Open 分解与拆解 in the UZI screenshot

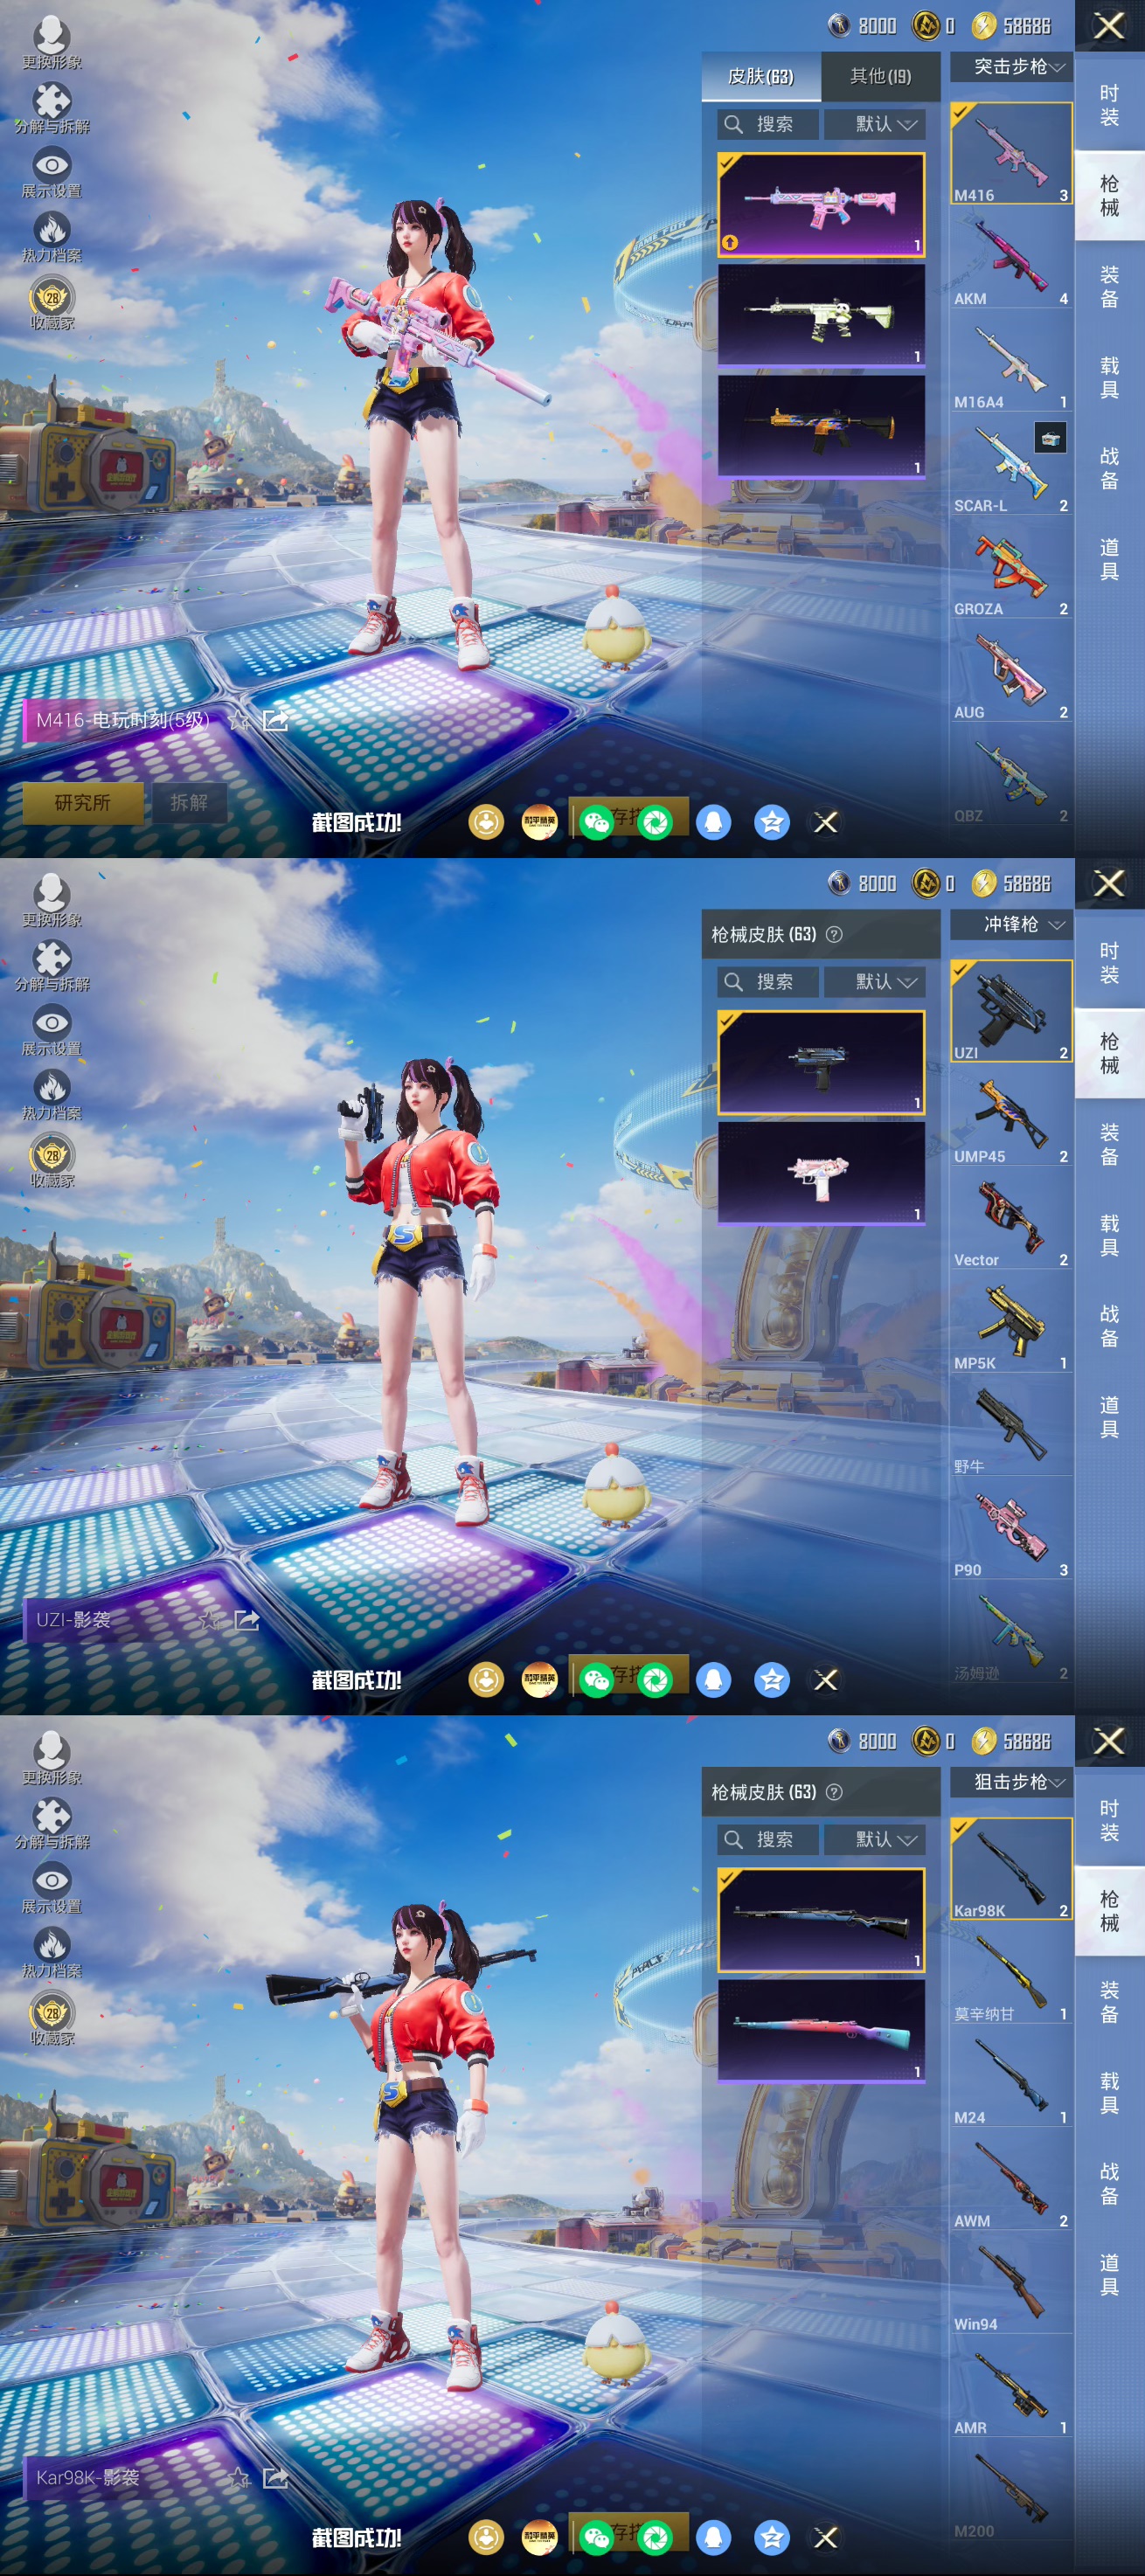point(52,965)
